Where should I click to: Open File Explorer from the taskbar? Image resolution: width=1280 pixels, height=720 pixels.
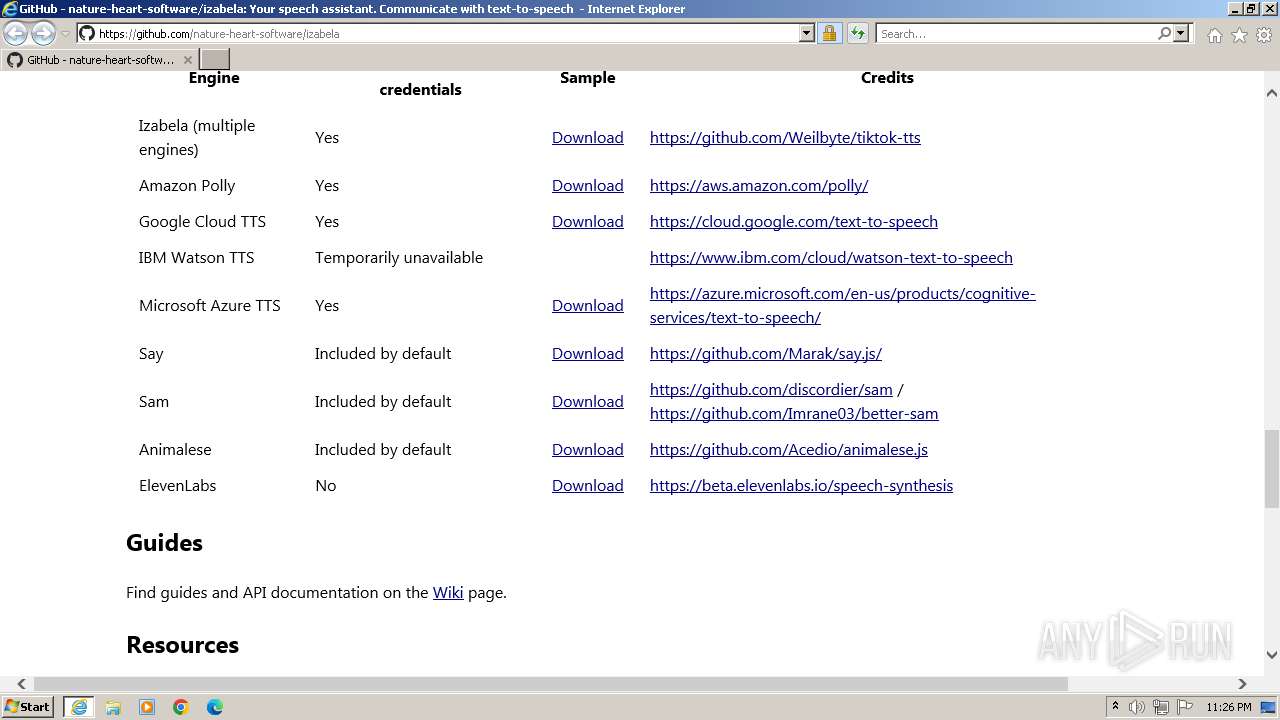113,707
